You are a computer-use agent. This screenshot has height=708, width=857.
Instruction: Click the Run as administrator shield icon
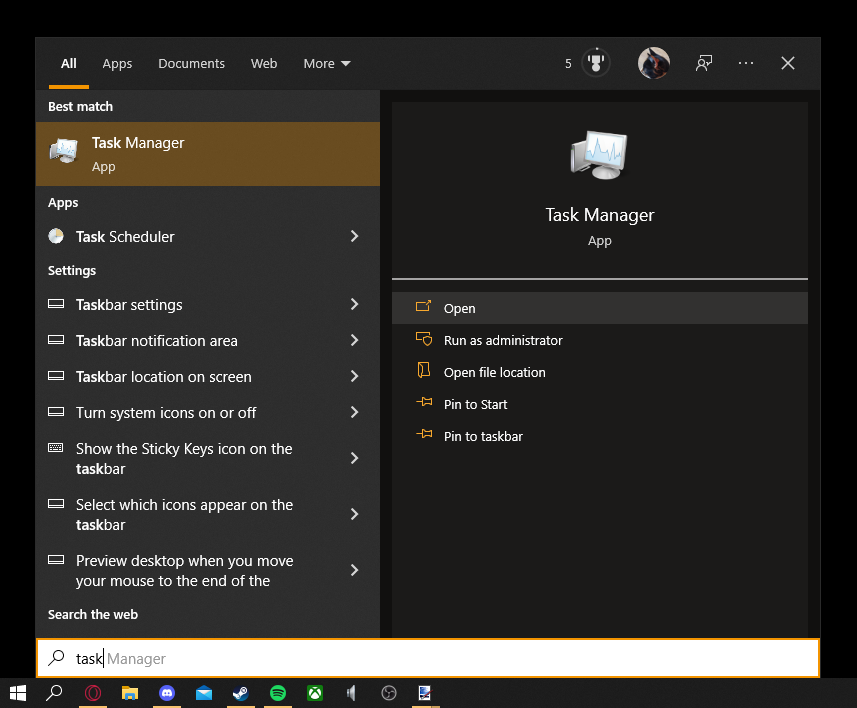pos(424,339)
